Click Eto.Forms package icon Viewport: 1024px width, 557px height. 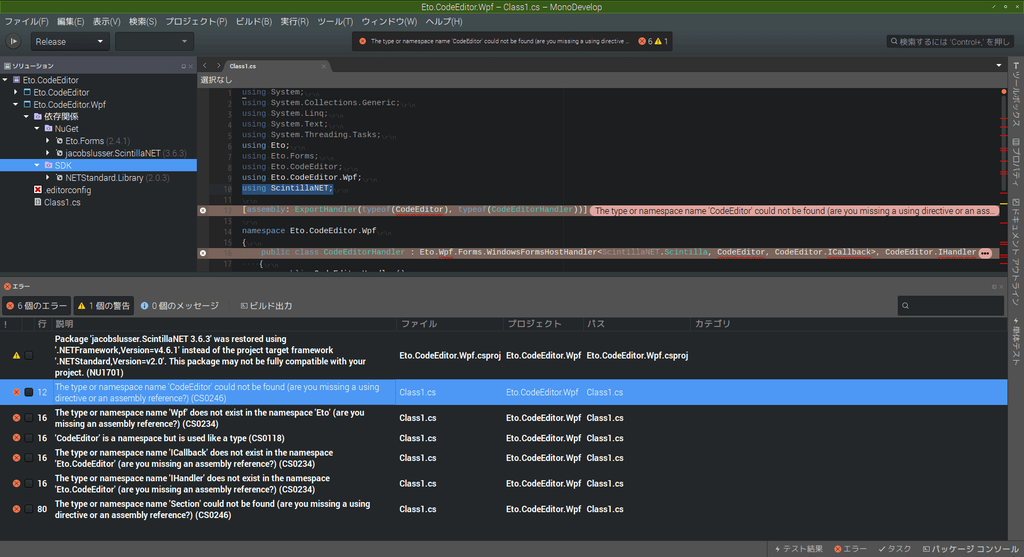59,140
